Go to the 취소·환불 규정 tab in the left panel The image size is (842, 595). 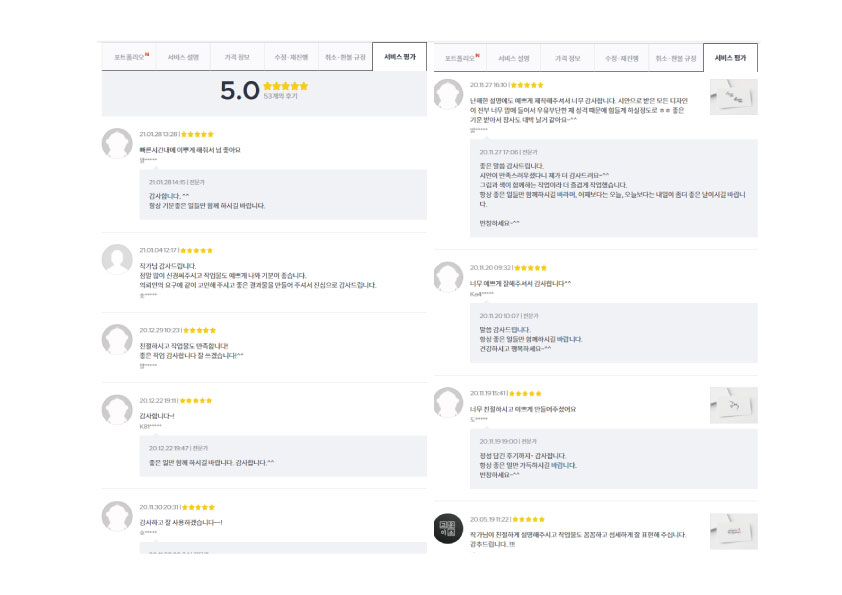pos(344,57)
